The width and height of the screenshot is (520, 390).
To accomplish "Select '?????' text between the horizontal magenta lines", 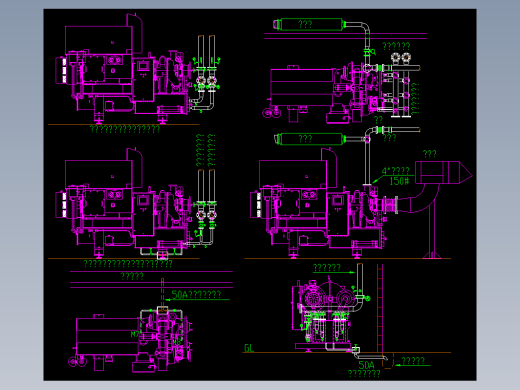I will [132, 276].
